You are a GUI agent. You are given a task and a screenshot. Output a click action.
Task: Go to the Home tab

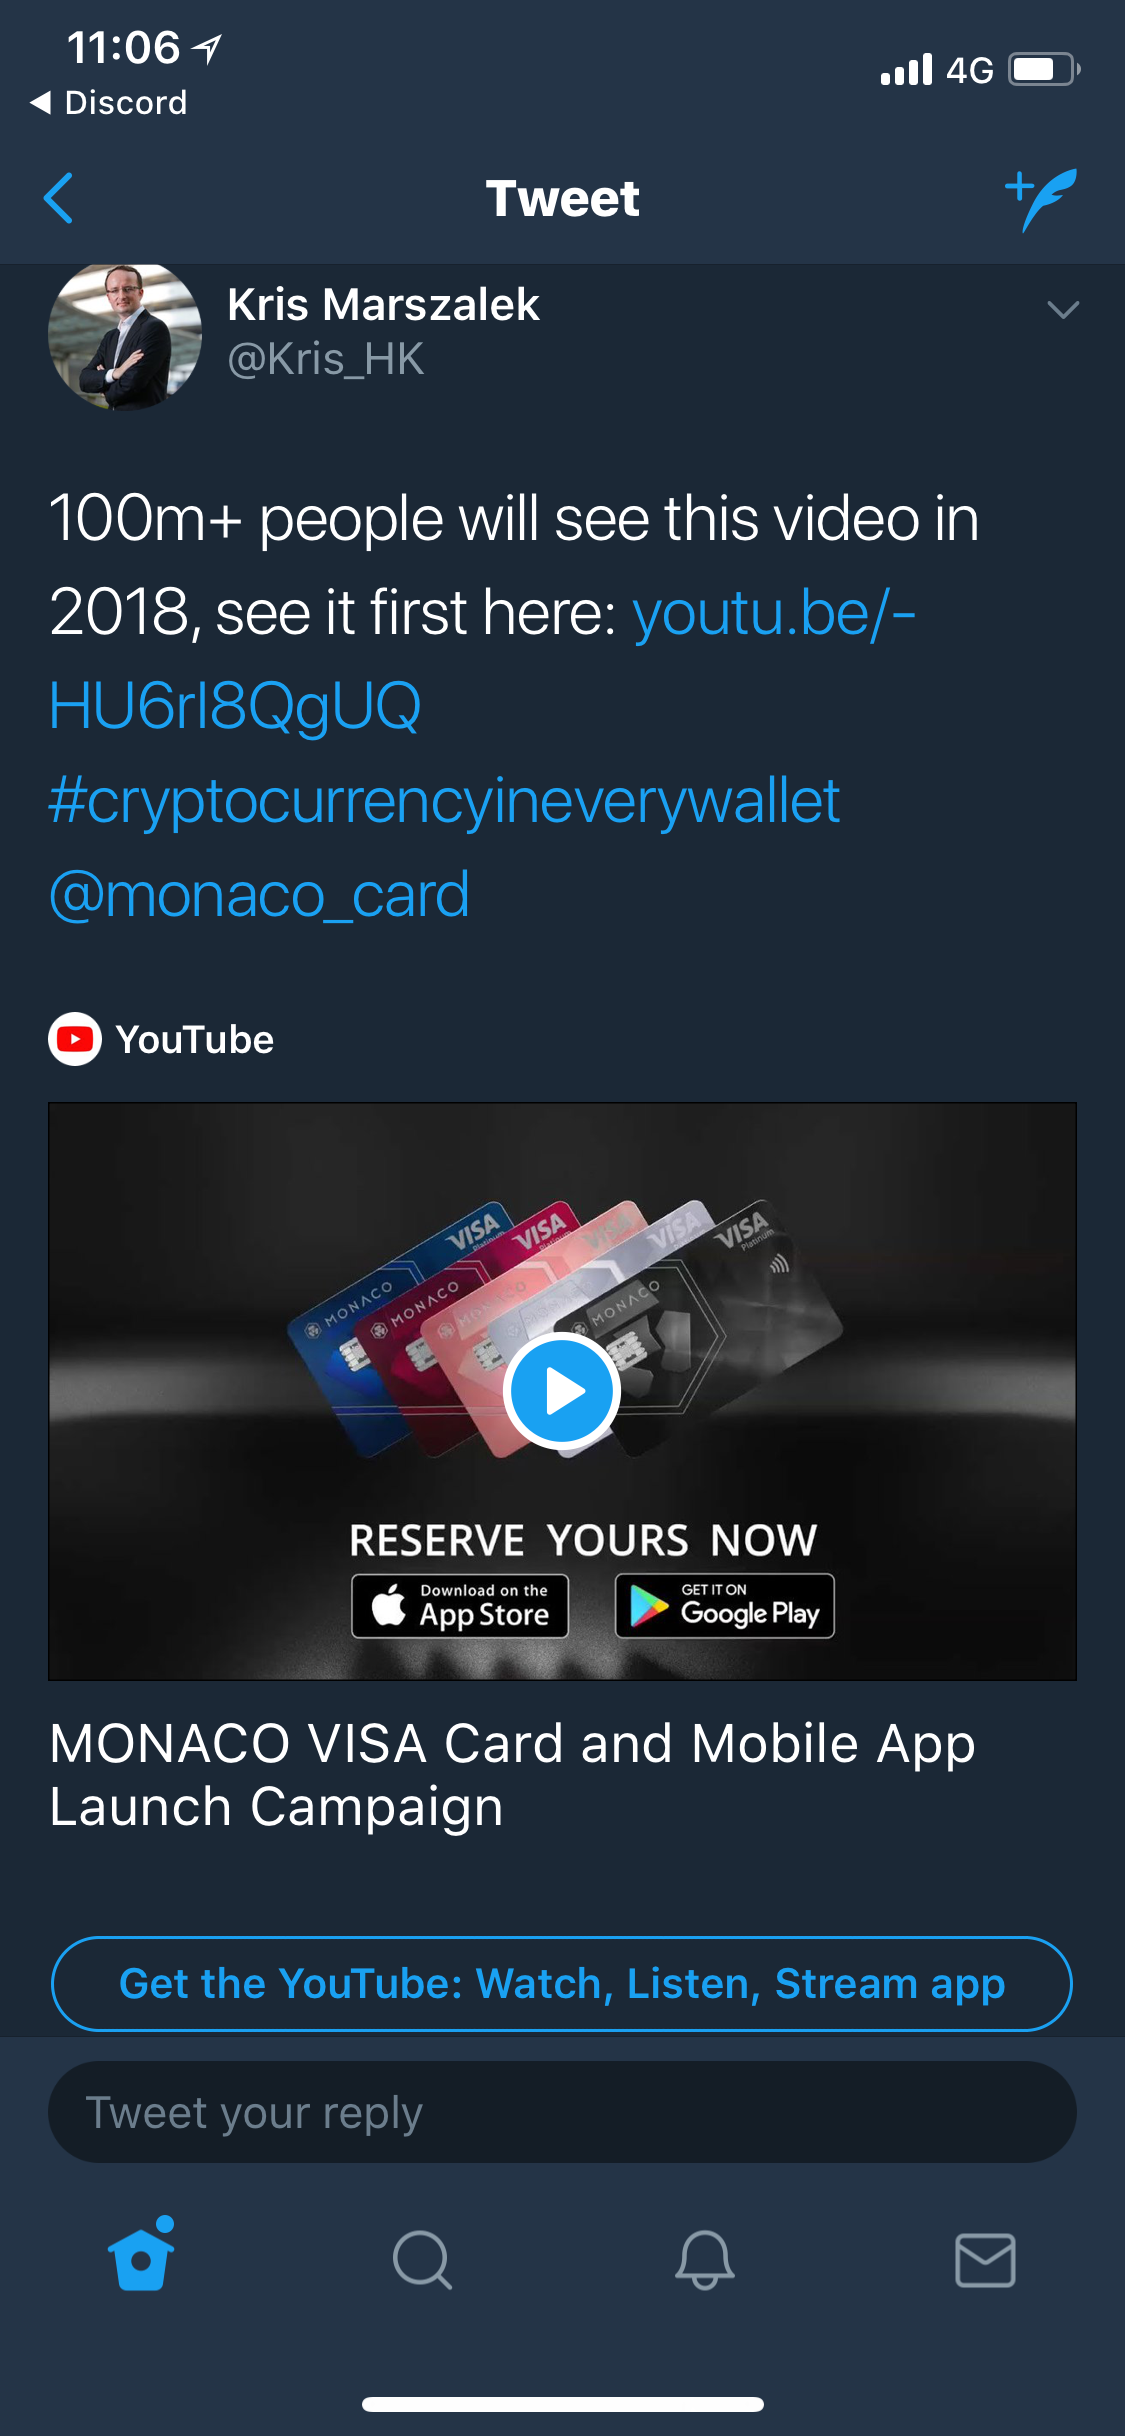pyautogui.click(x=141, y=2257)
